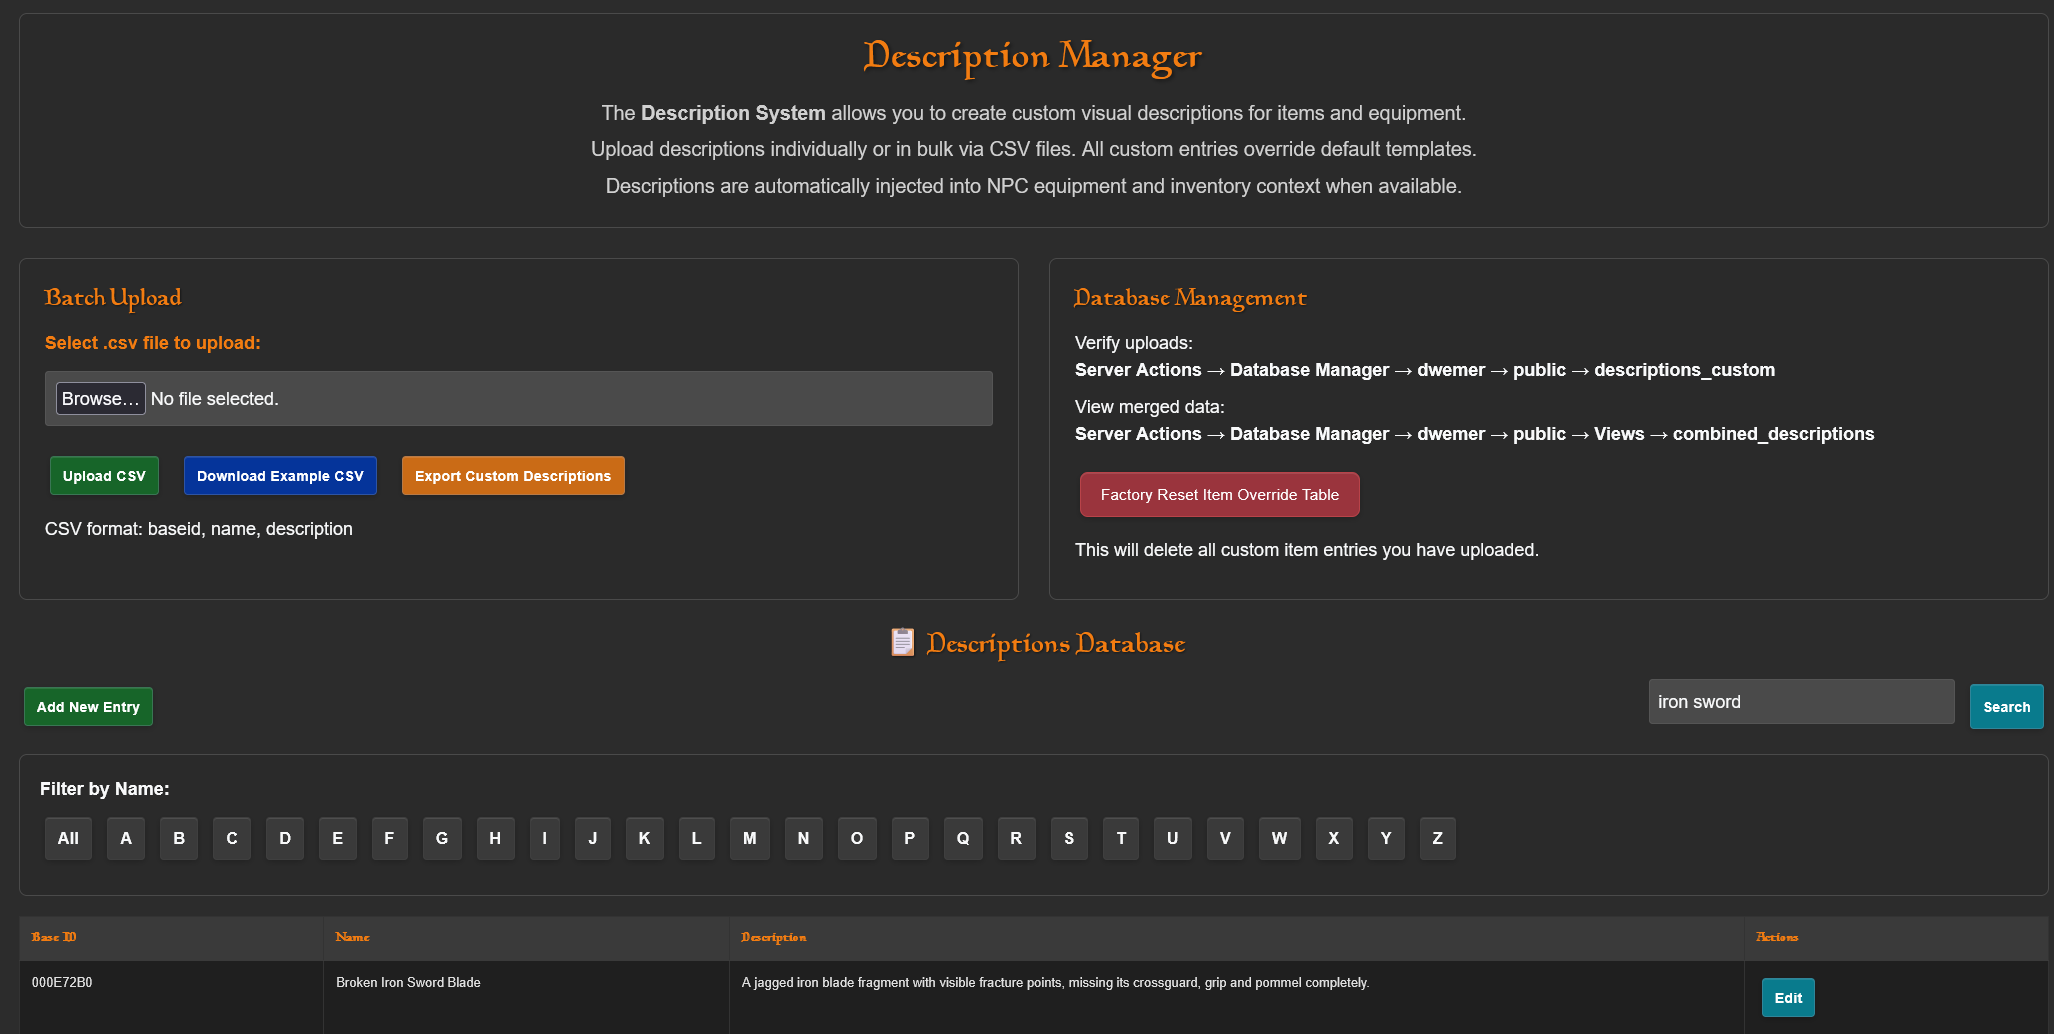The width and height of the screenshot is (2054, 1034).
Task: Focus the search field containing 'iron sword'
Action: tap(1800, 702)
